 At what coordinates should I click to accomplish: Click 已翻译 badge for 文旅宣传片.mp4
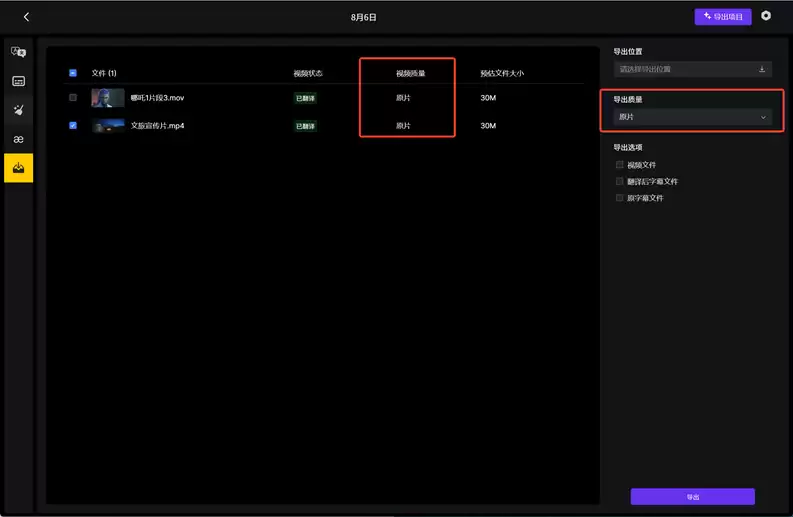pyautogui.click(x=305, y=126)
